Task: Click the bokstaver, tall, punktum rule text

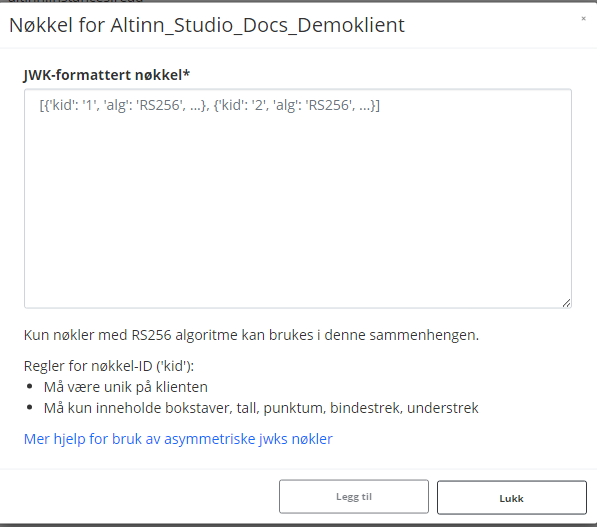Action: [x=261, y=408]
